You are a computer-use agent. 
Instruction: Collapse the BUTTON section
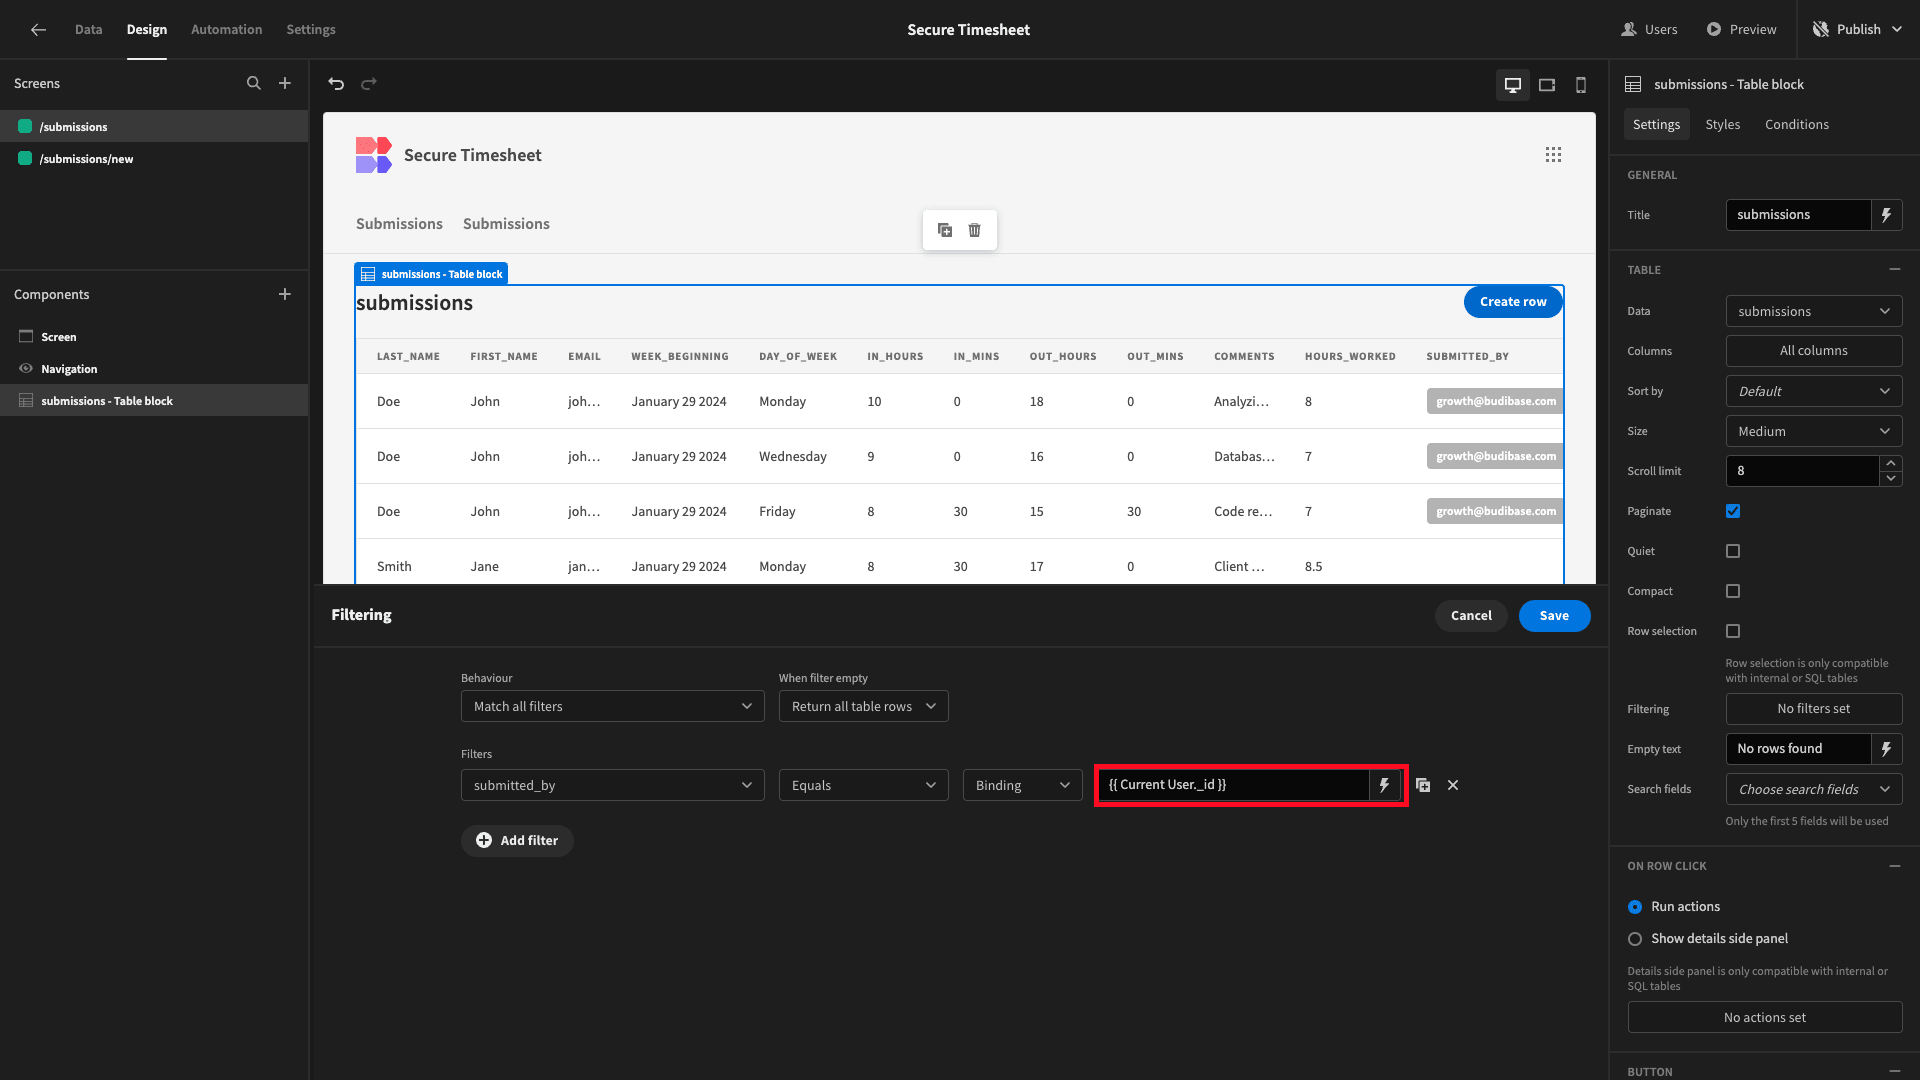(1894, 1071)
